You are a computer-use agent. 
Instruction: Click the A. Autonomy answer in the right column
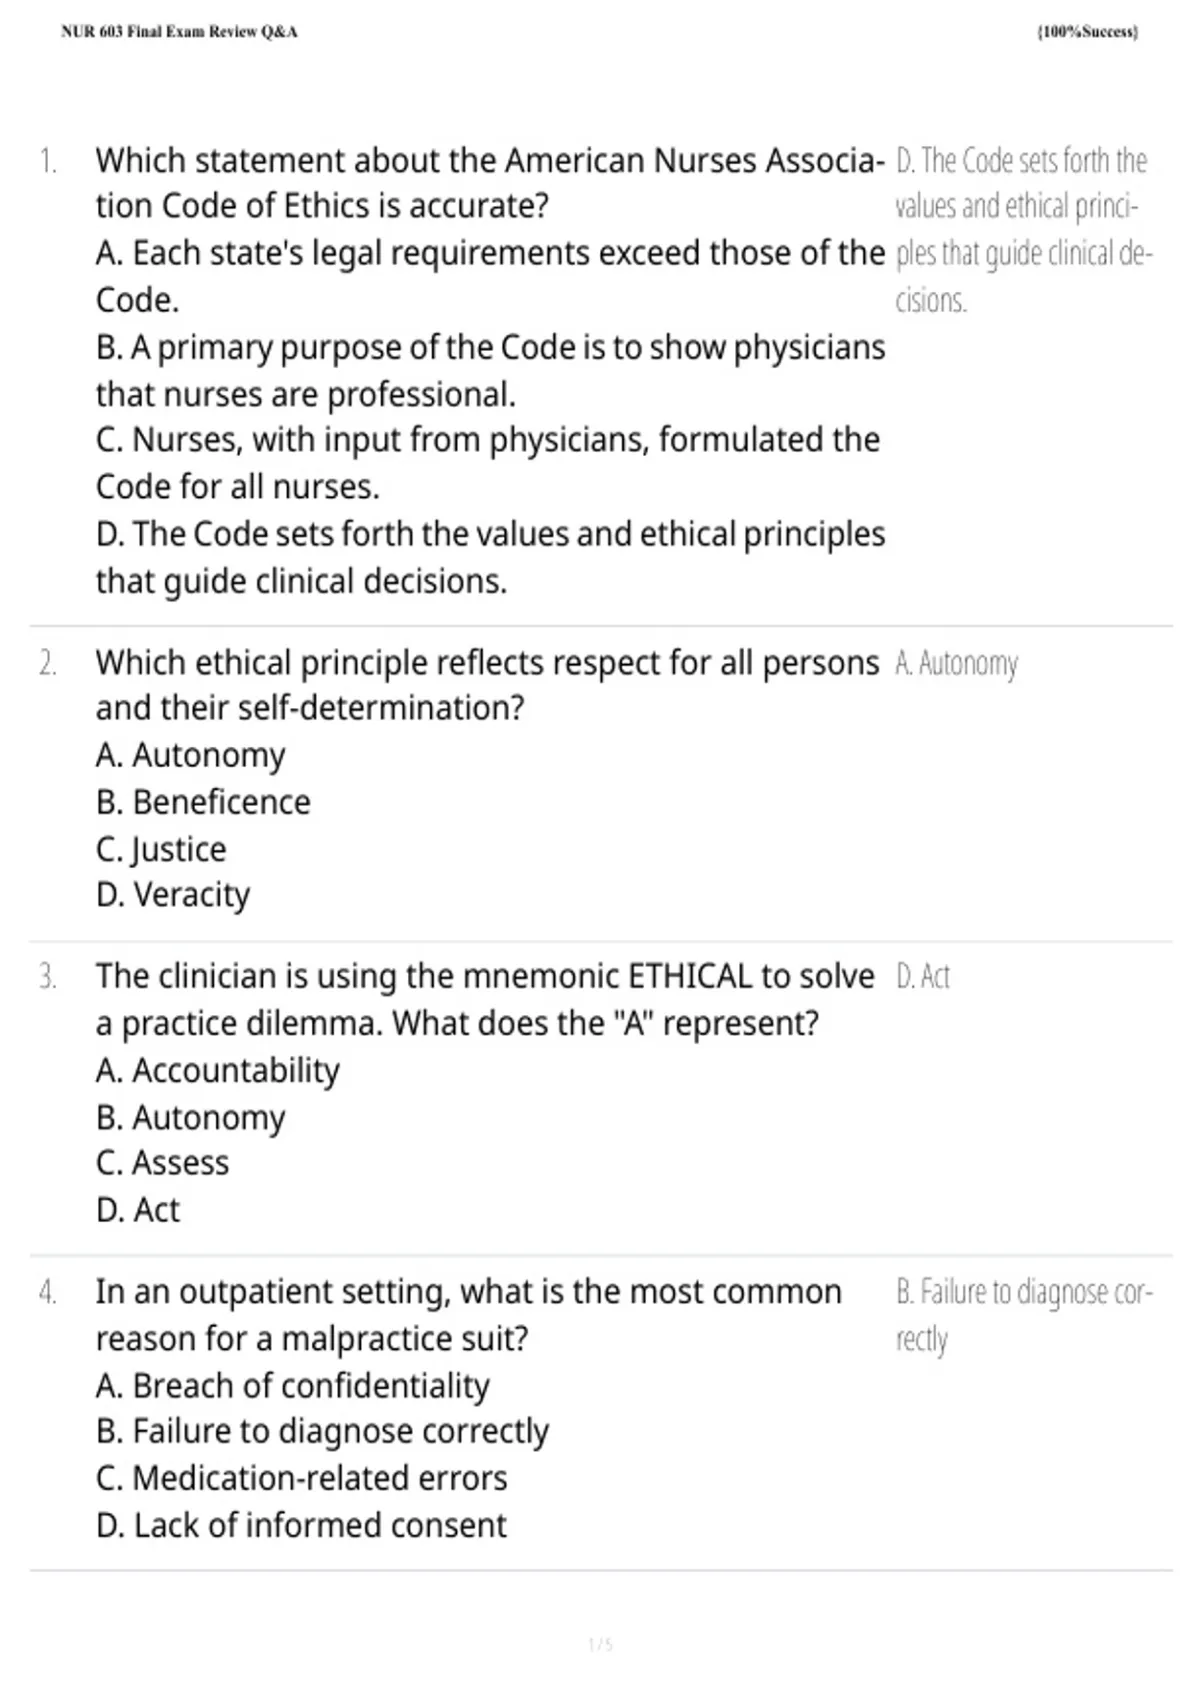coord(957,664)
